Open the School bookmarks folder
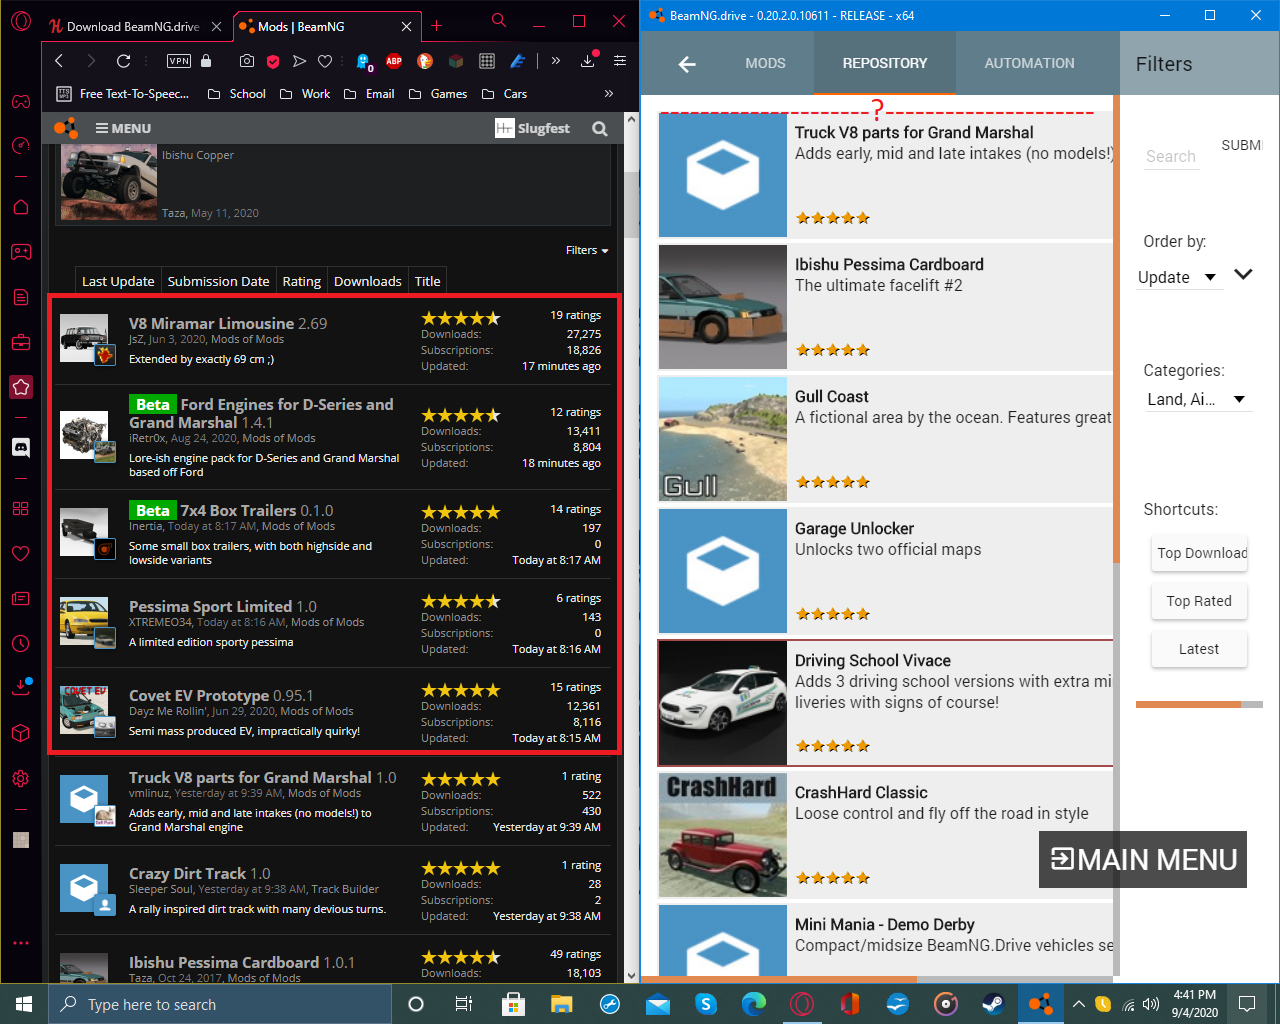The width and height of the screenshot is (1280, 1024). 237,94
